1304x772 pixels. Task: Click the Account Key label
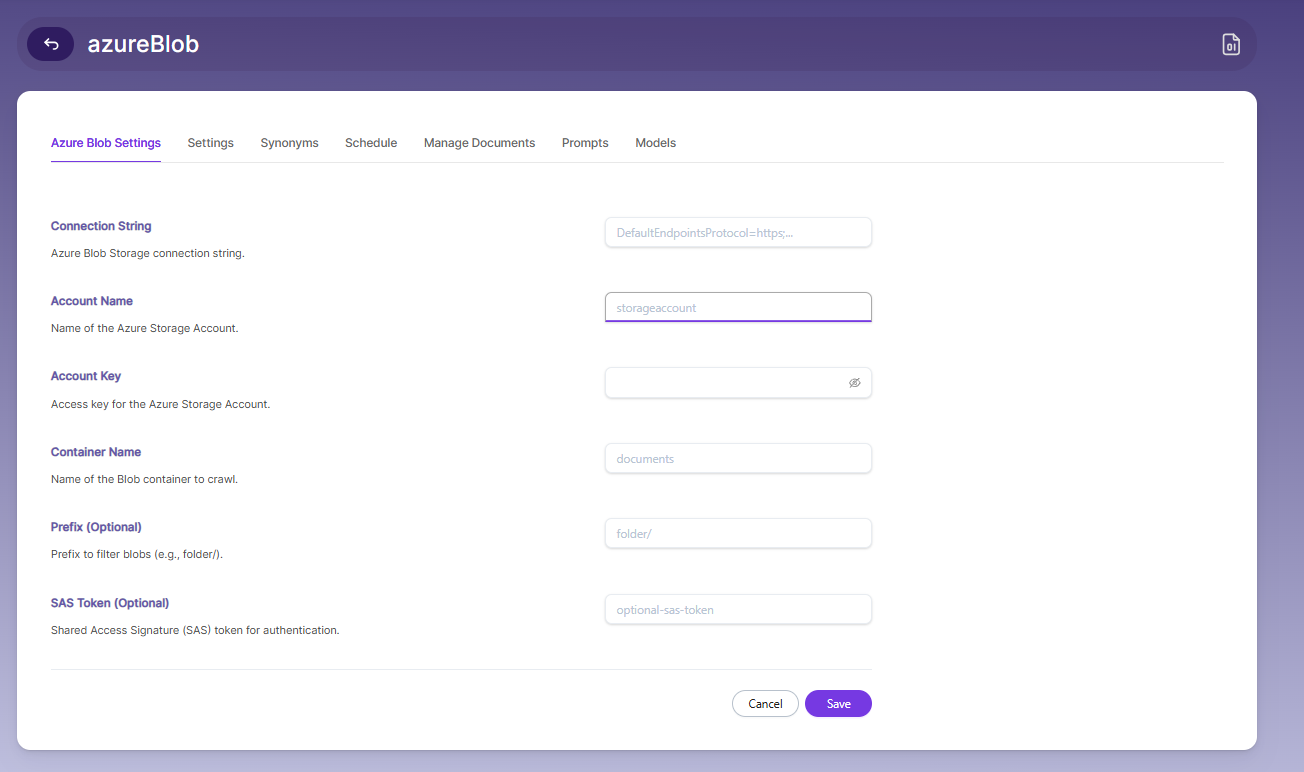86,376
